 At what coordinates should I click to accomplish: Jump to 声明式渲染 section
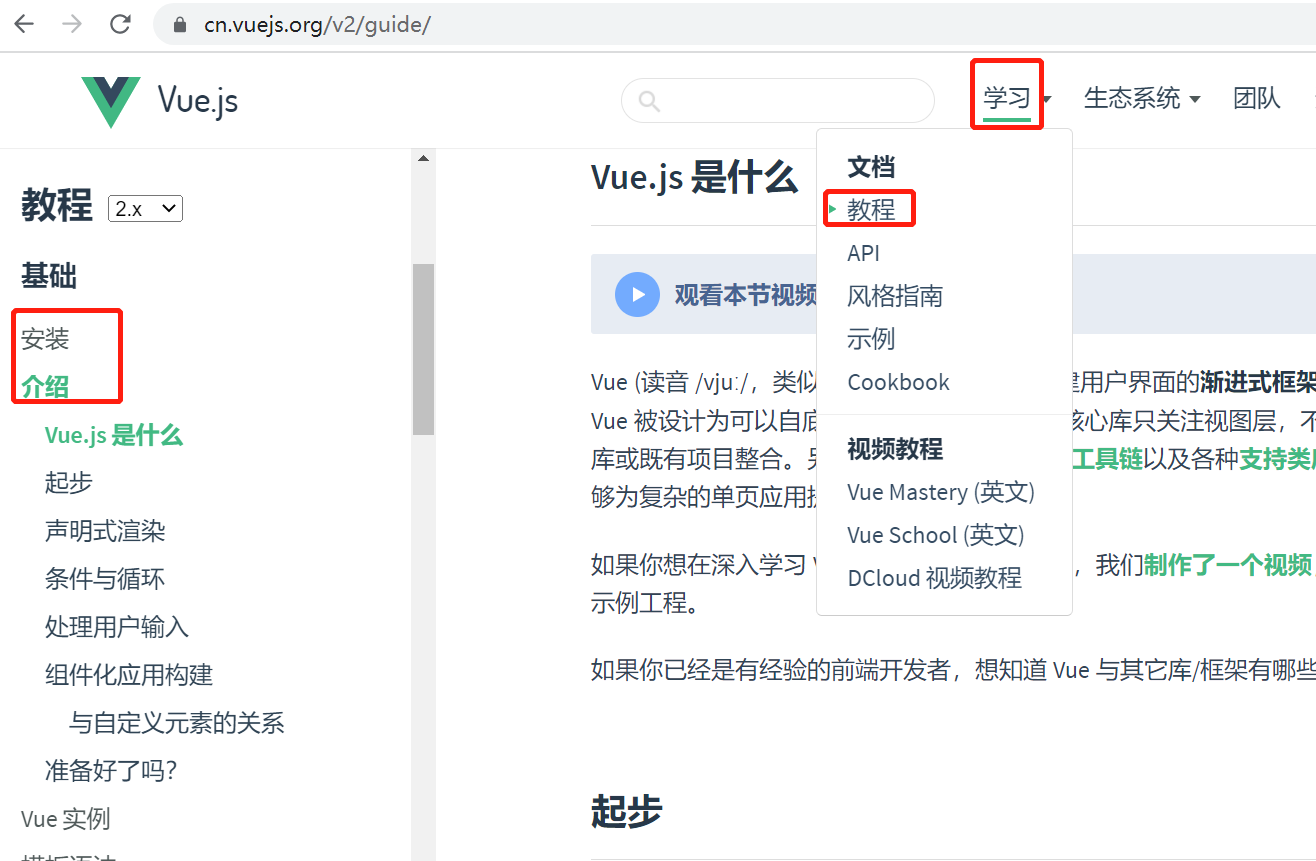[105, 531]
